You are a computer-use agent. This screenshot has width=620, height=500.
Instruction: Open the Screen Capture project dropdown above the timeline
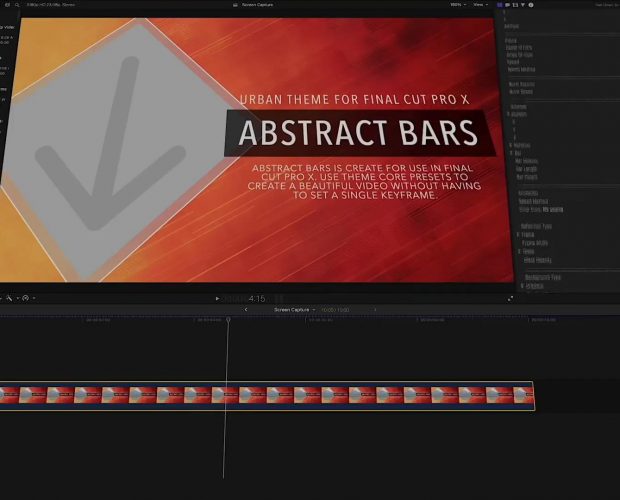[x=295, y=309]
